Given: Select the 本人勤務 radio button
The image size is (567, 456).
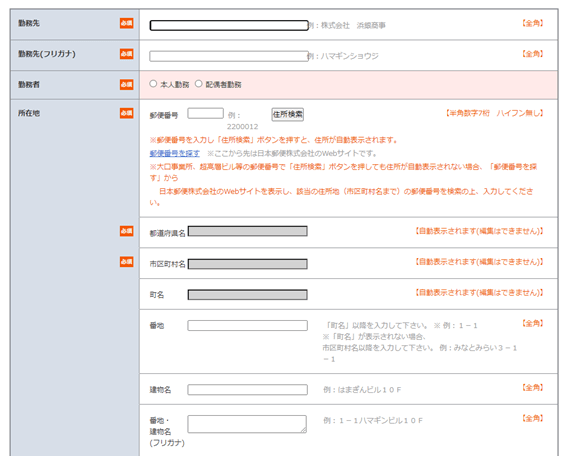Looking at the screenshot, I should pyautogui.click(x=153, y=84).
